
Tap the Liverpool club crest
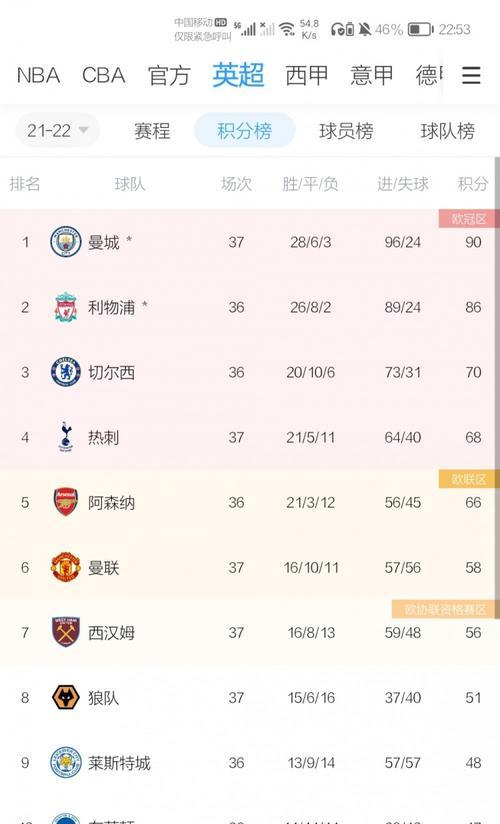point(66,307)
